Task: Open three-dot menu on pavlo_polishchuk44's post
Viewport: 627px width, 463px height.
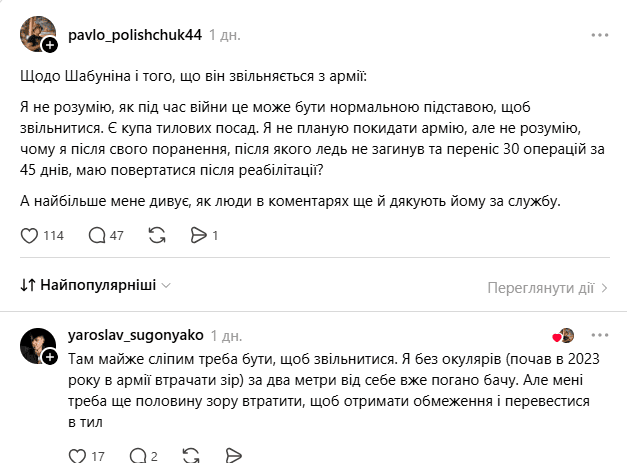Action: (600, 35)
